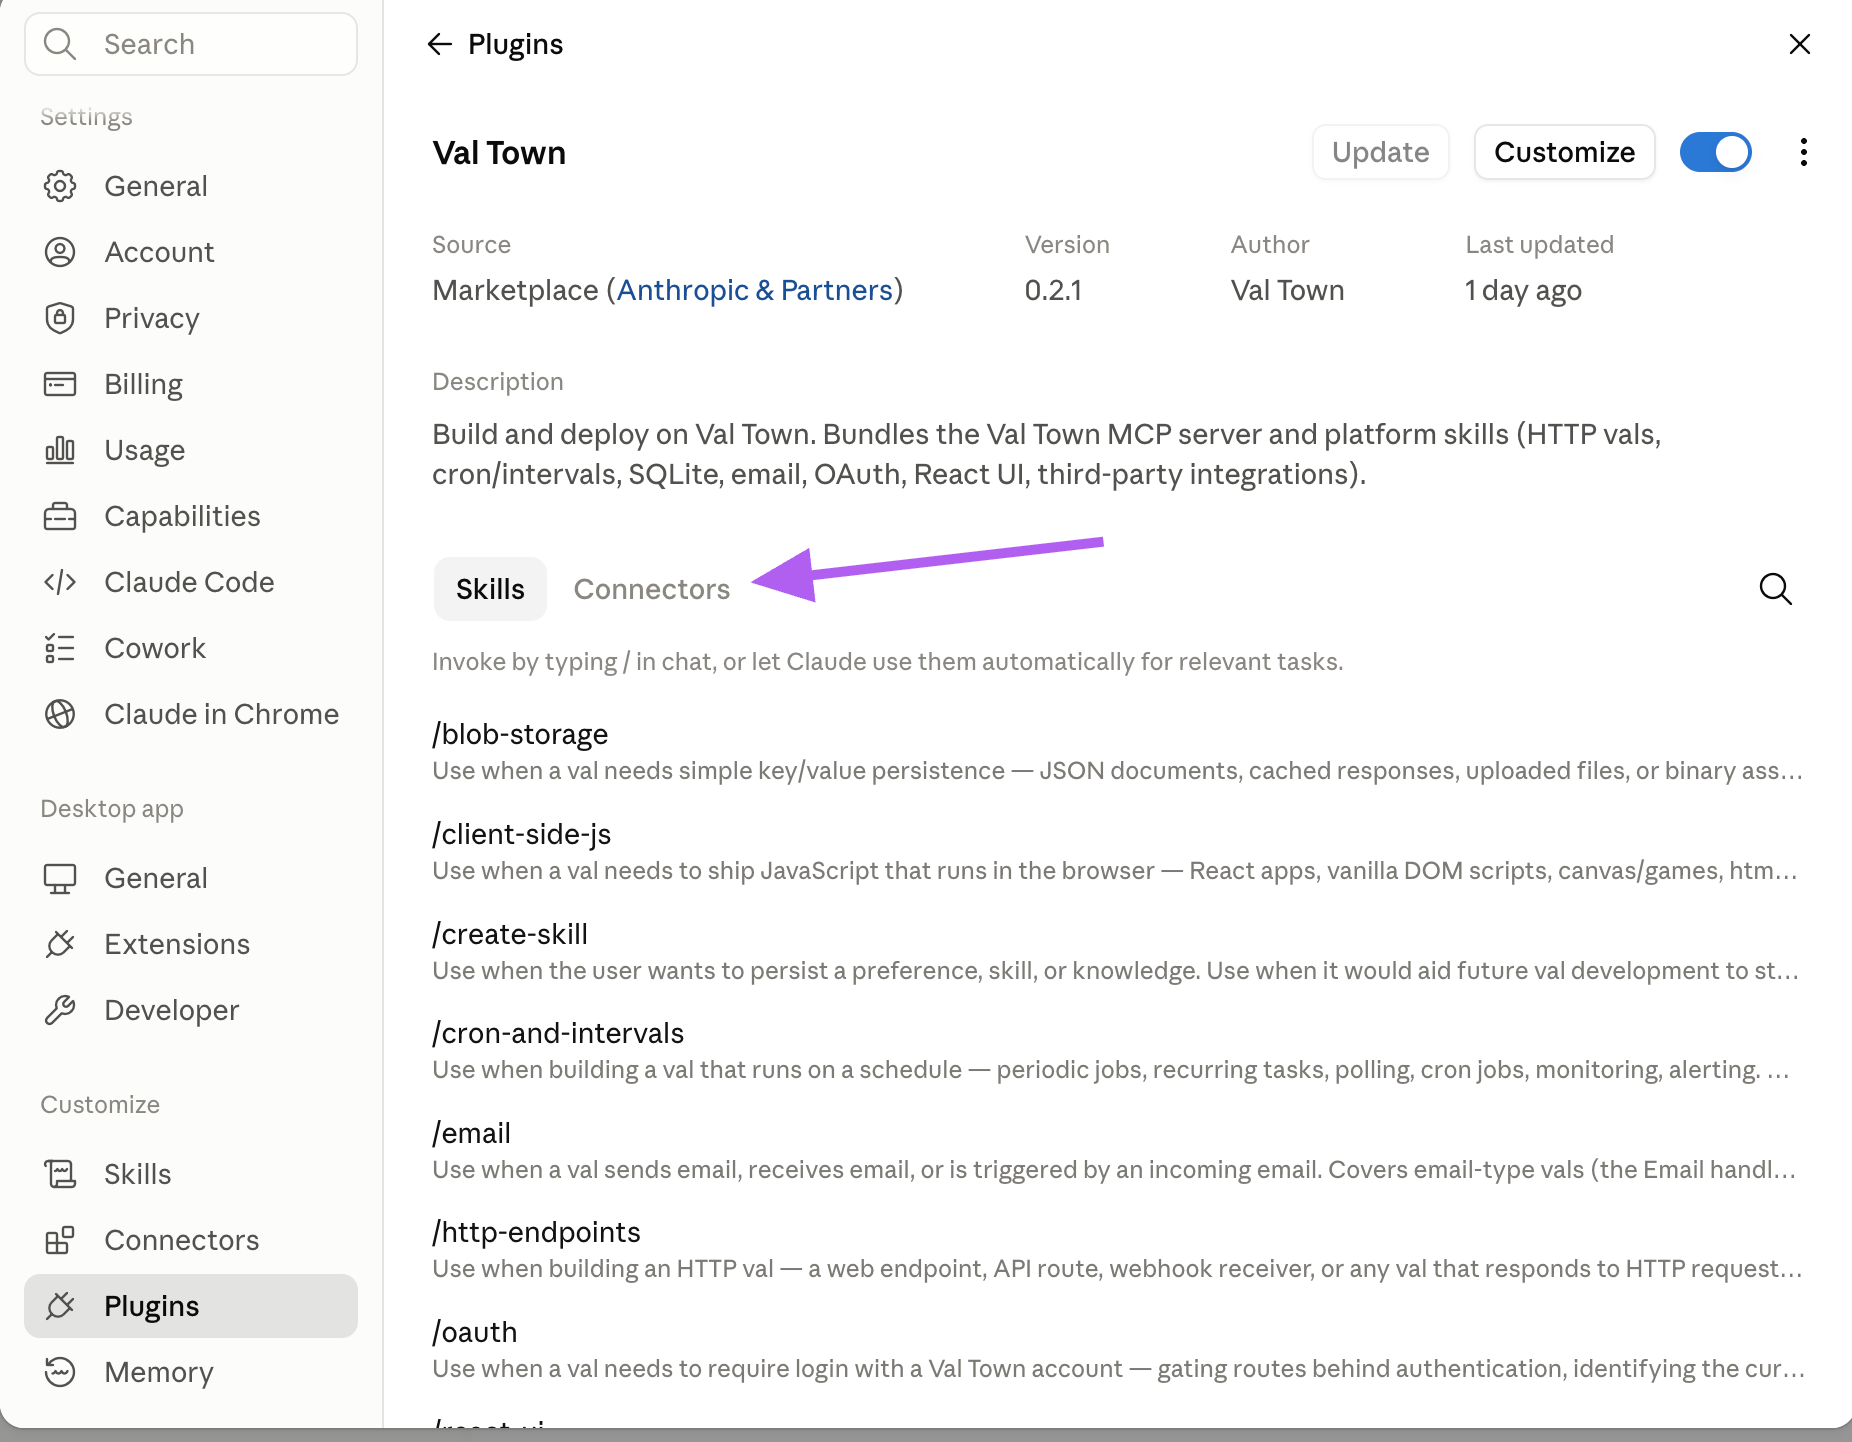Select Claude in Chrome menu label
This screenshot has height=1442, width=1852.
click(222, 714)
